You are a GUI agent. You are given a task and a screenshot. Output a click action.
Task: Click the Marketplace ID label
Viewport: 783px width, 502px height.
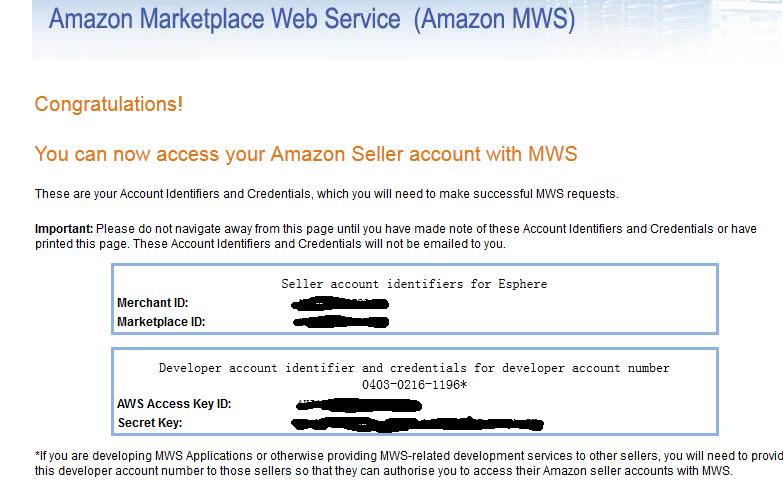tap(161, 322)
